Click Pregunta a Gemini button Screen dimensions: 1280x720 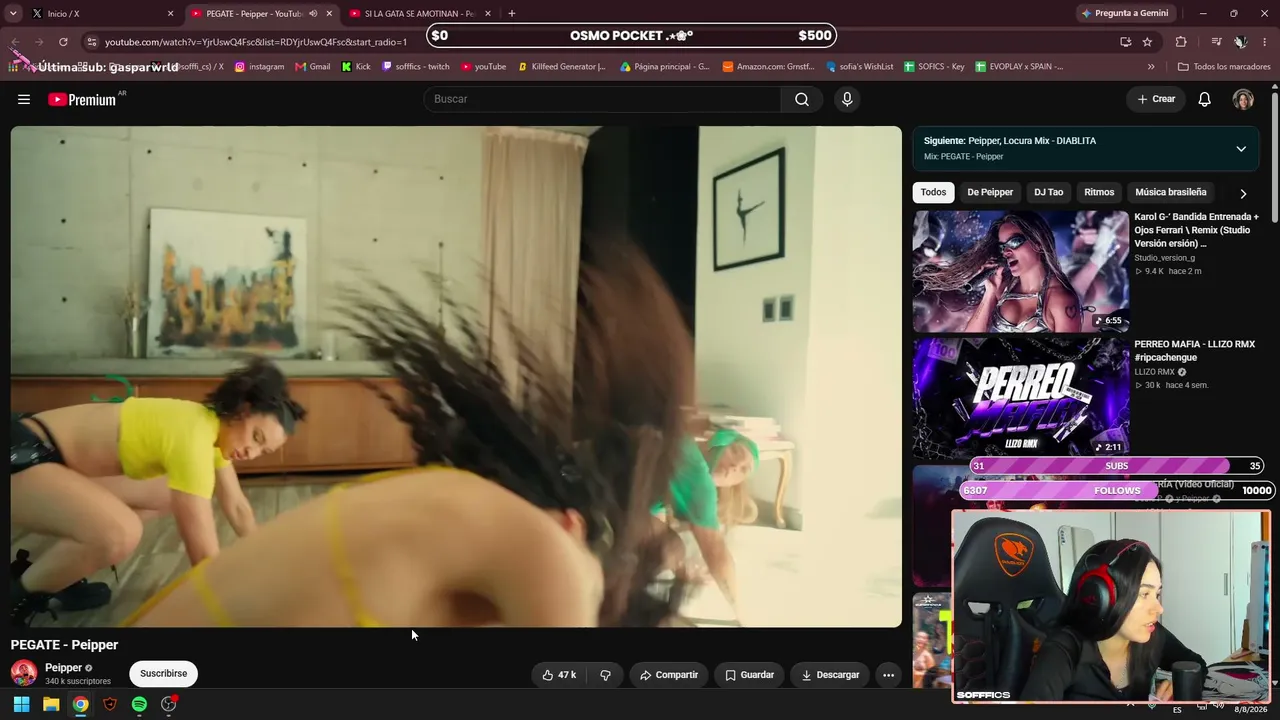click(1124, 14)
